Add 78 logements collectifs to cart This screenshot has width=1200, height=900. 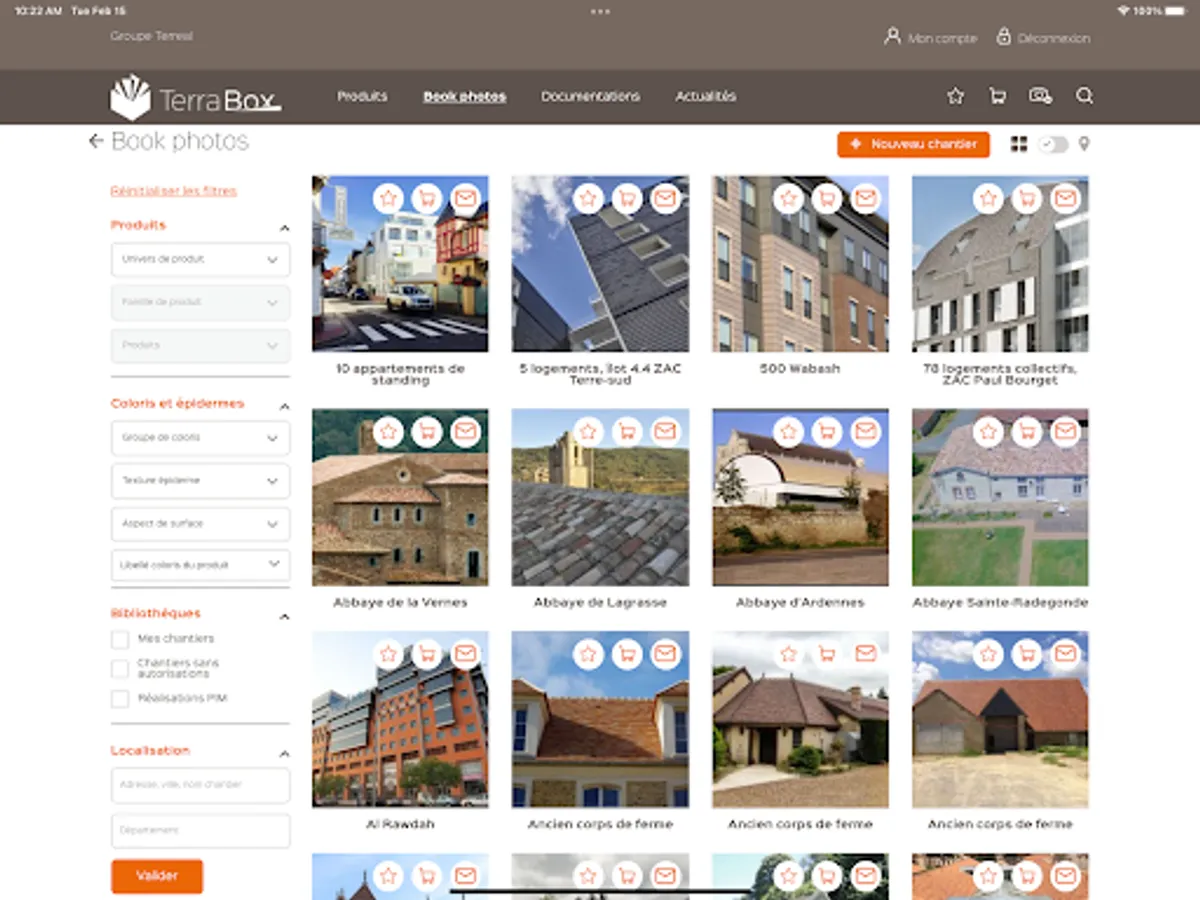[x=1027, y=198]
